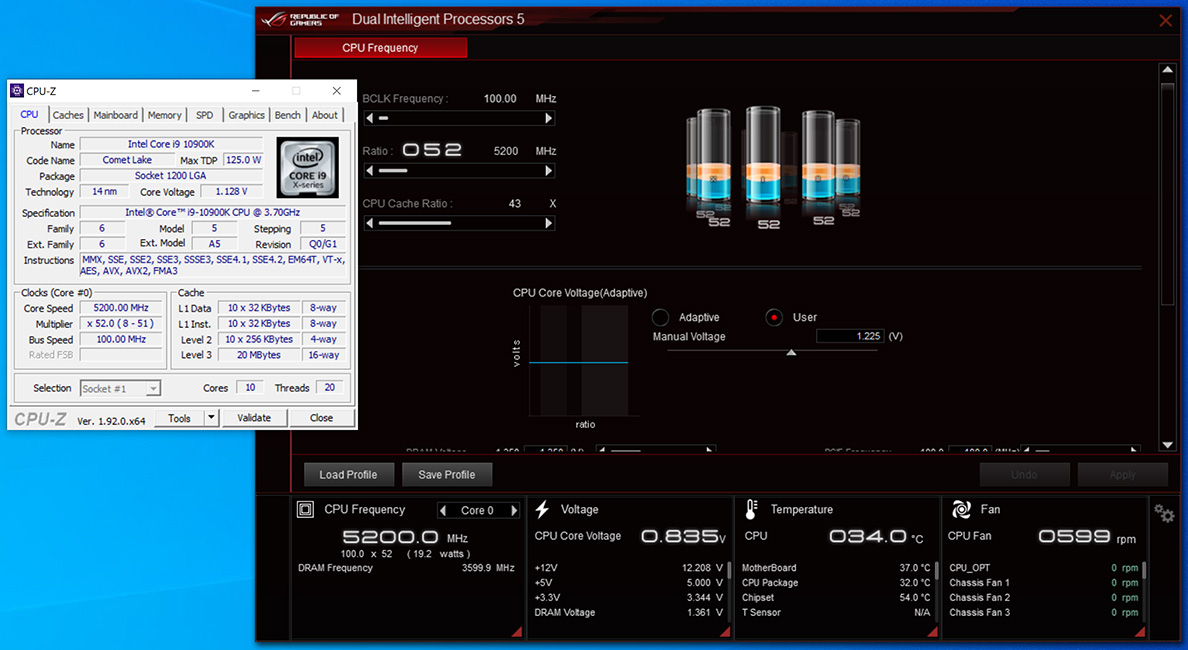Viewport: 1188px width, 650px height.
Task: Click the Core Voltage value "1.128 V"
Action: (x=232, y=192)
